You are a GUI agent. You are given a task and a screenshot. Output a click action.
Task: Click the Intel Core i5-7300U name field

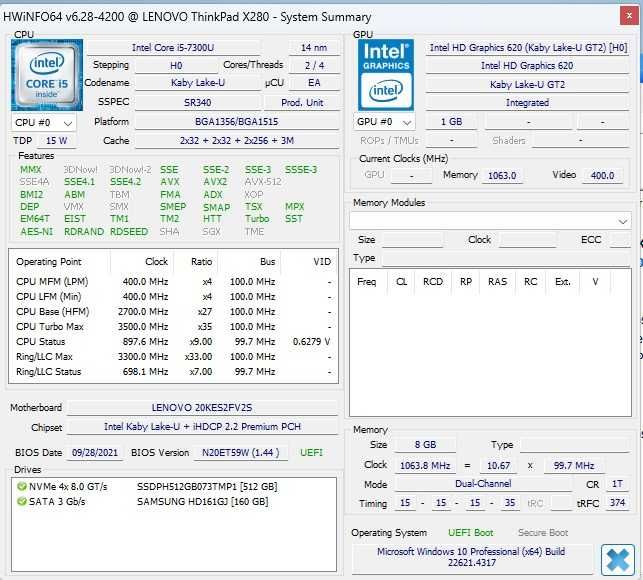[x=173, y=48]
